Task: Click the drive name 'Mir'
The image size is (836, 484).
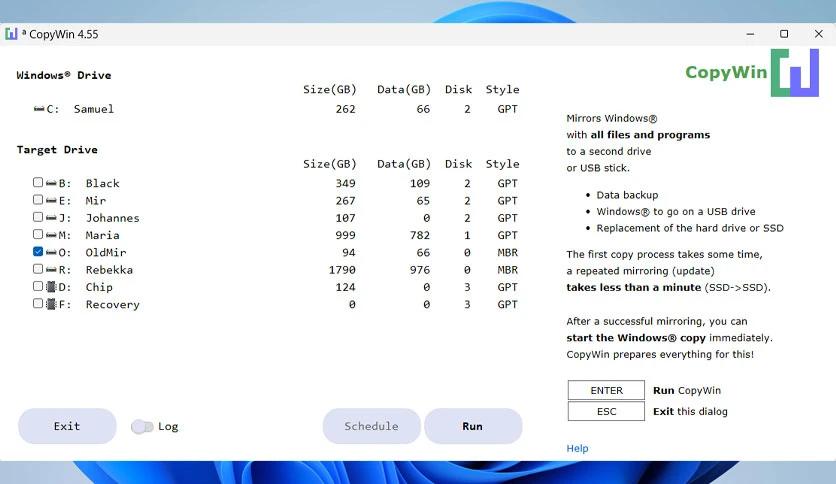Action: point(96,201)
